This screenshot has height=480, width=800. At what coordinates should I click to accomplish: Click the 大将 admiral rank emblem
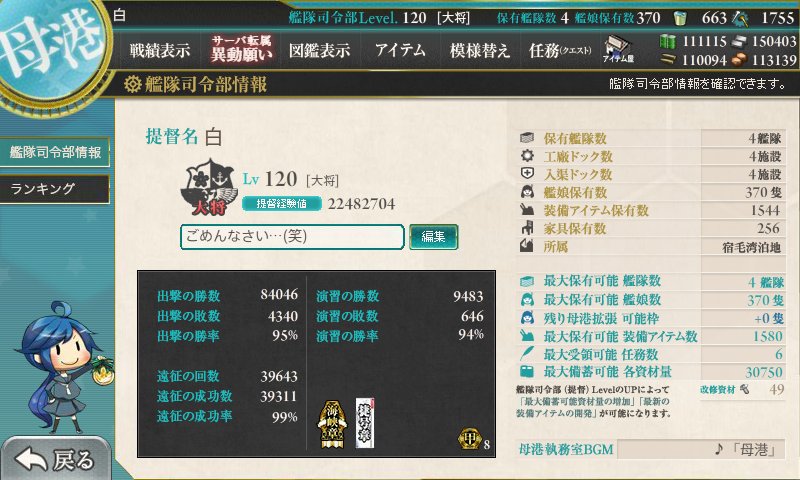[209, 187]
